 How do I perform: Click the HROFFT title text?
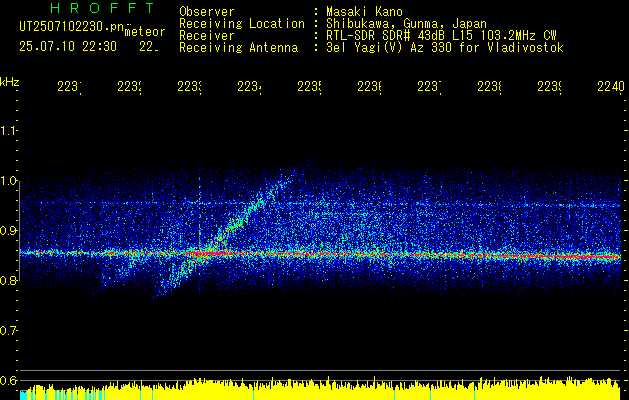tap(102, 8)
